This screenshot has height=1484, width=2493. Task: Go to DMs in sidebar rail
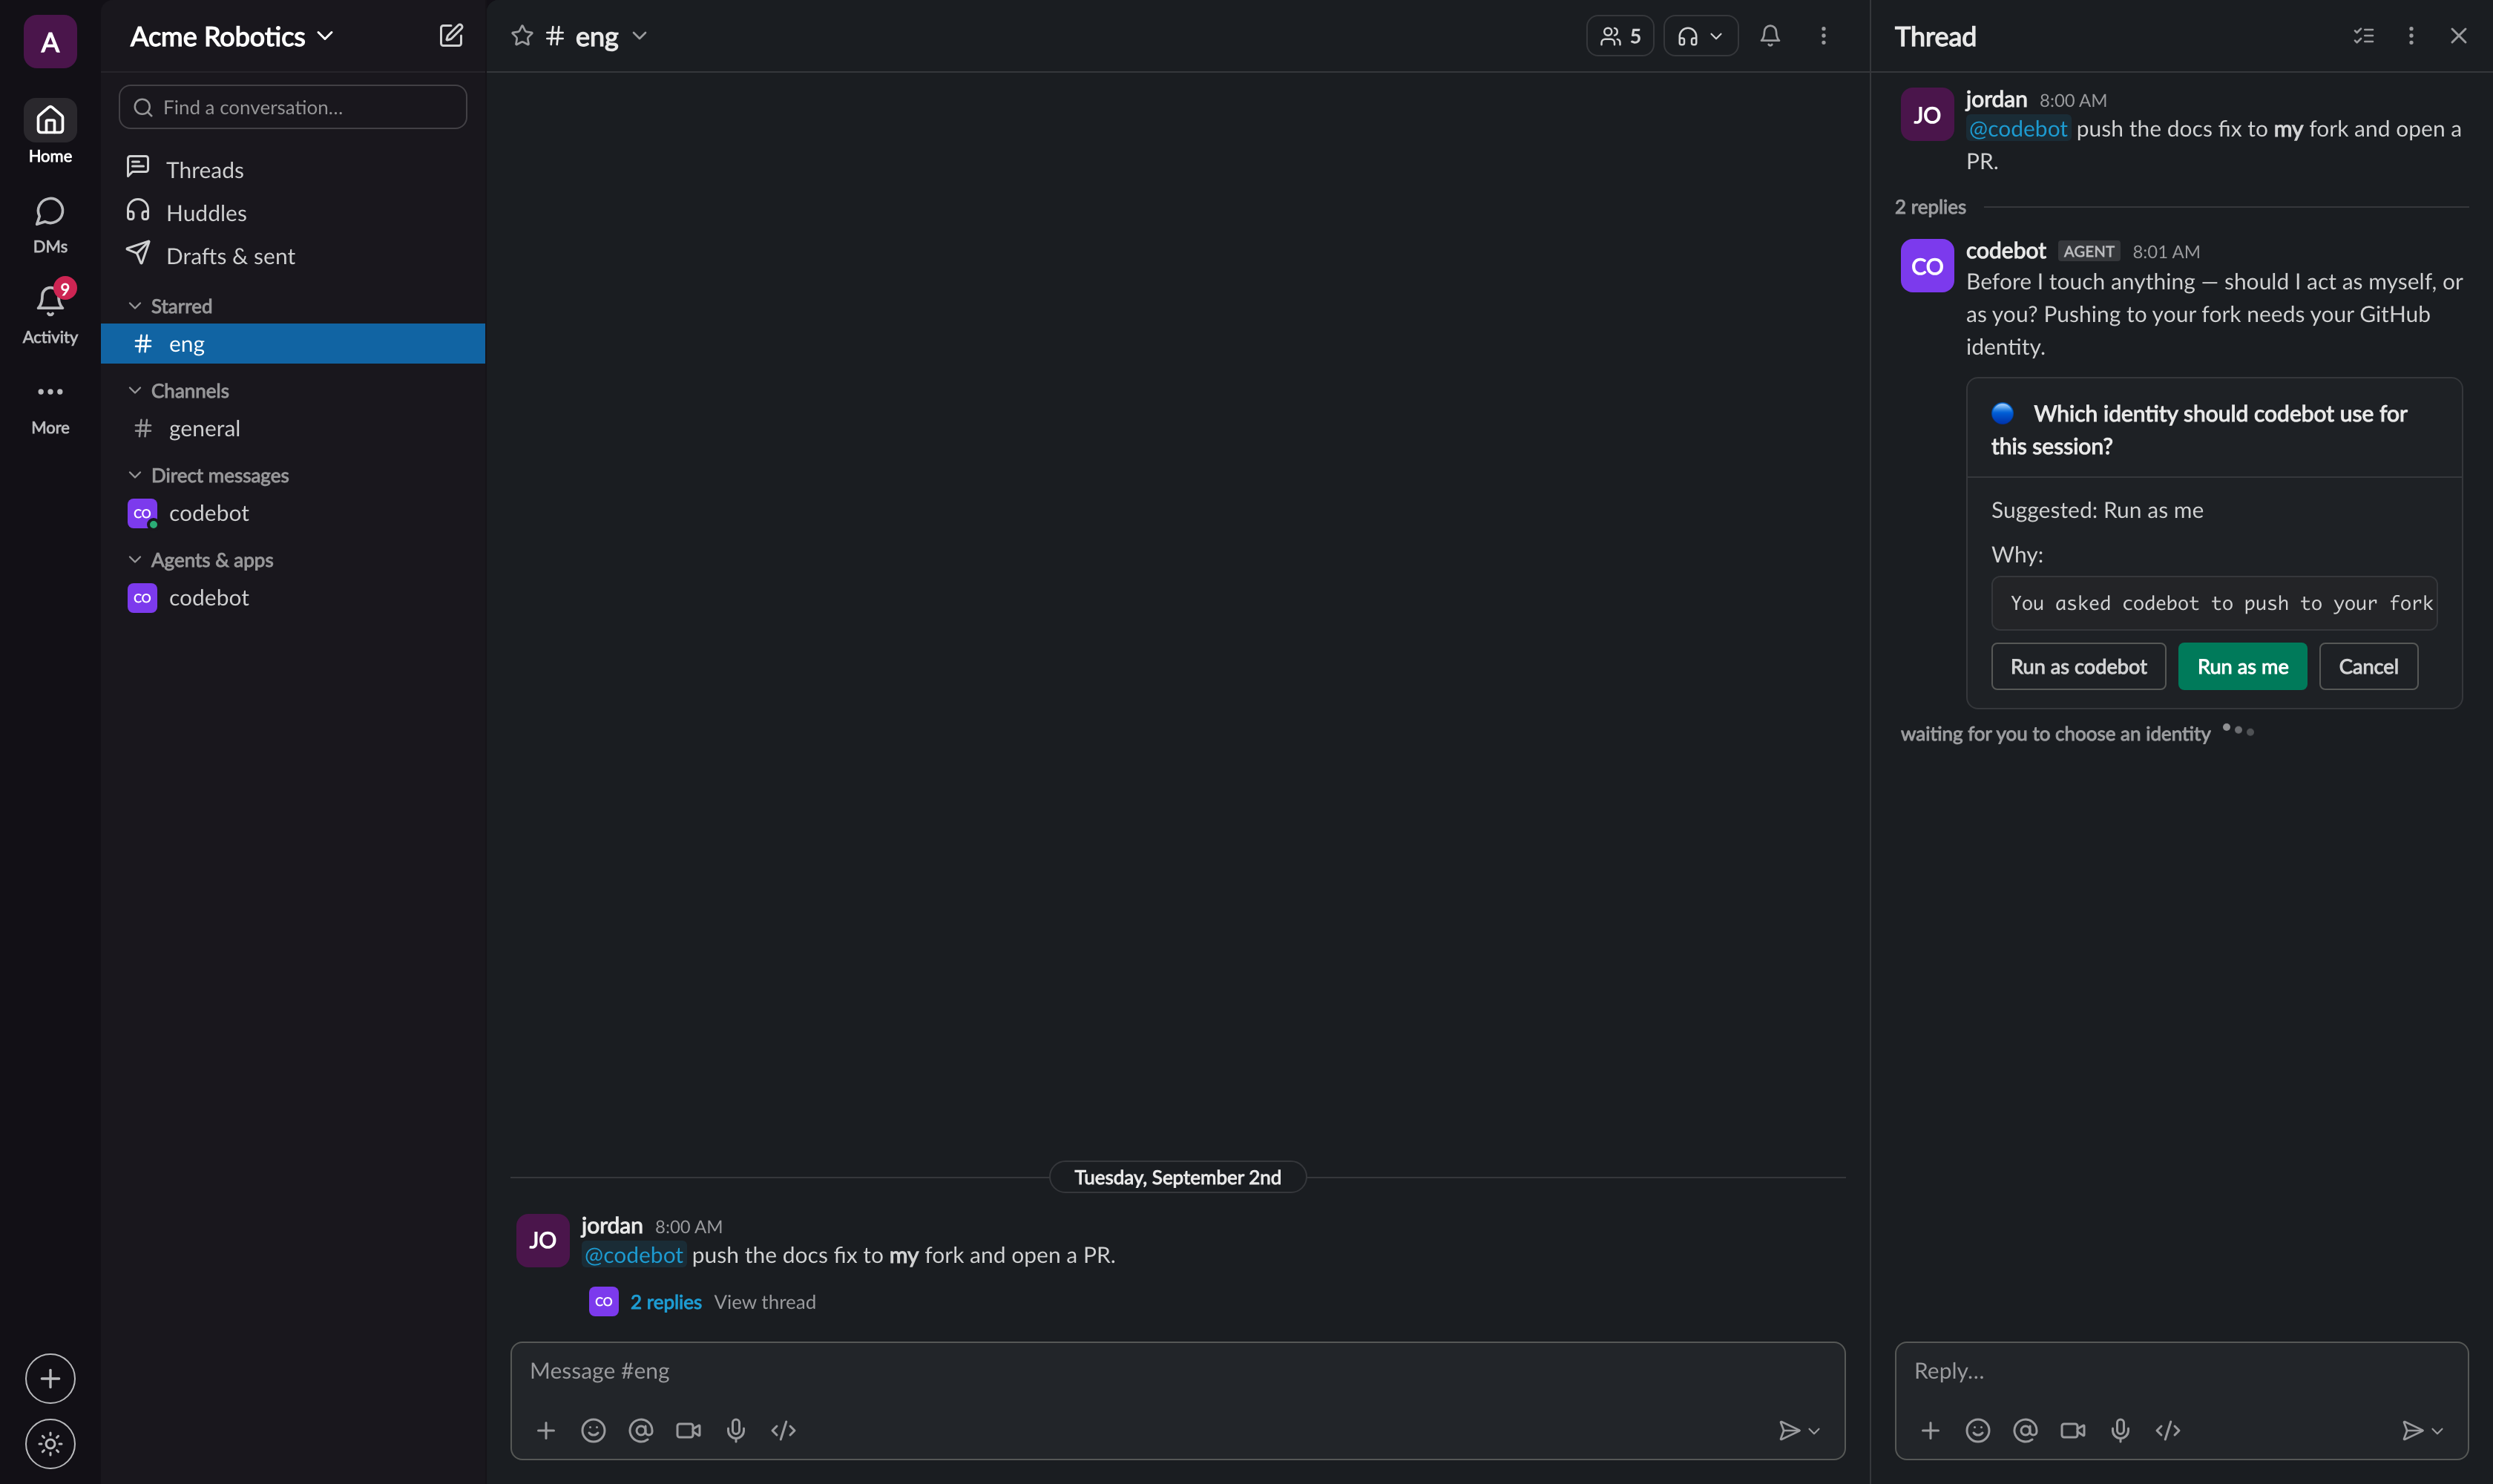[x=50, y=224]
